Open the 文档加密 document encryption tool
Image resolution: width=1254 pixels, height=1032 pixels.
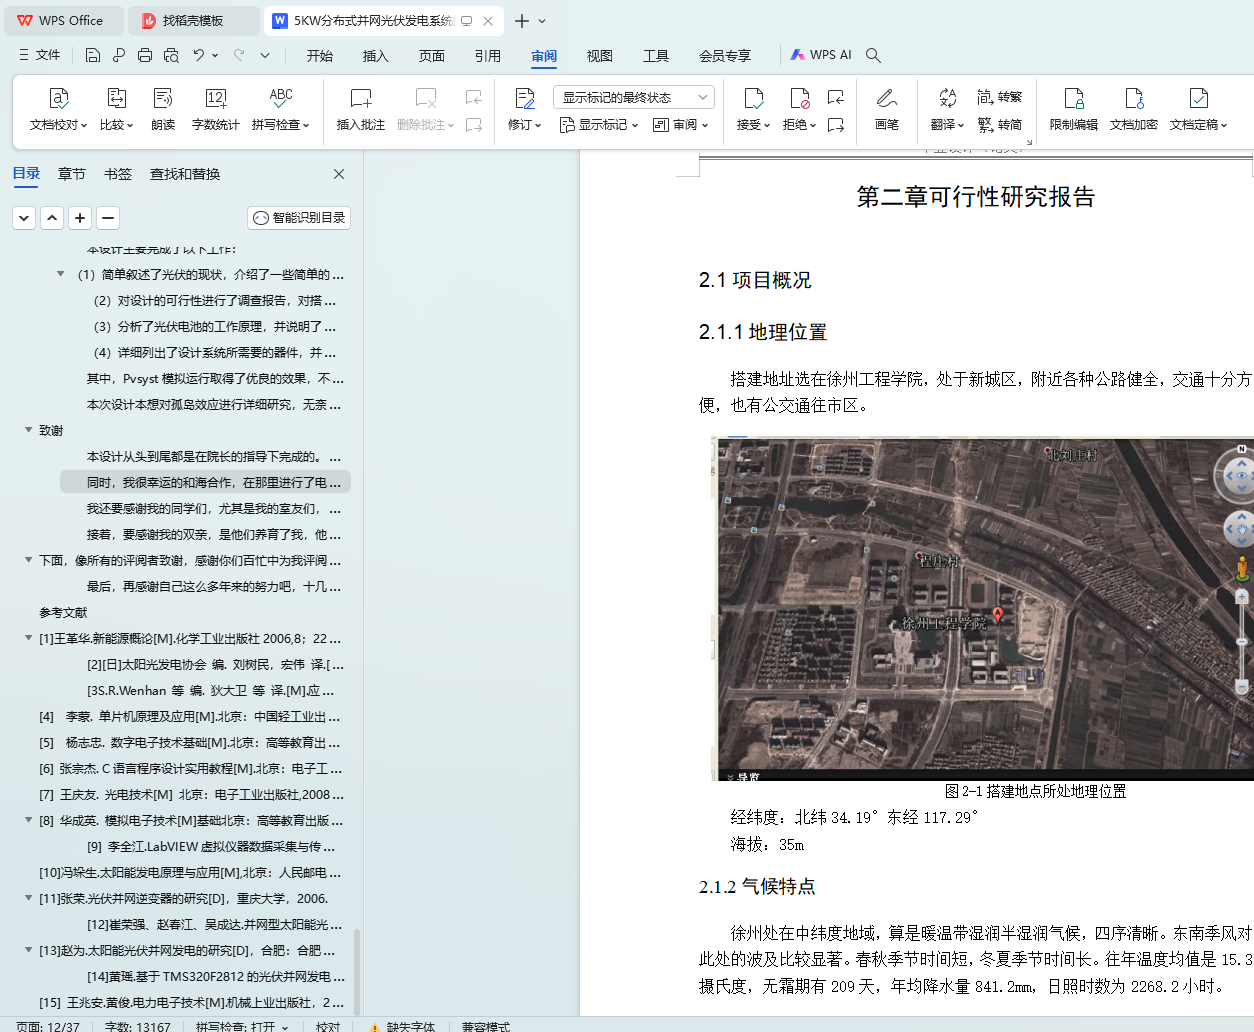coord(1133,99)
